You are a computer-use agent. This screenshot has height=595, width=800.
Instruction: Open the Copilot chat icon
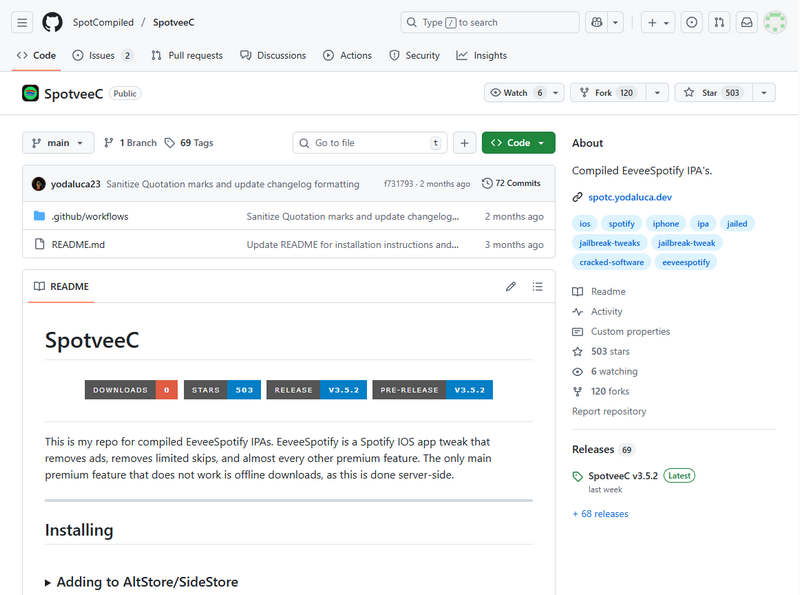pyautogui.click(x=597, y=22)
